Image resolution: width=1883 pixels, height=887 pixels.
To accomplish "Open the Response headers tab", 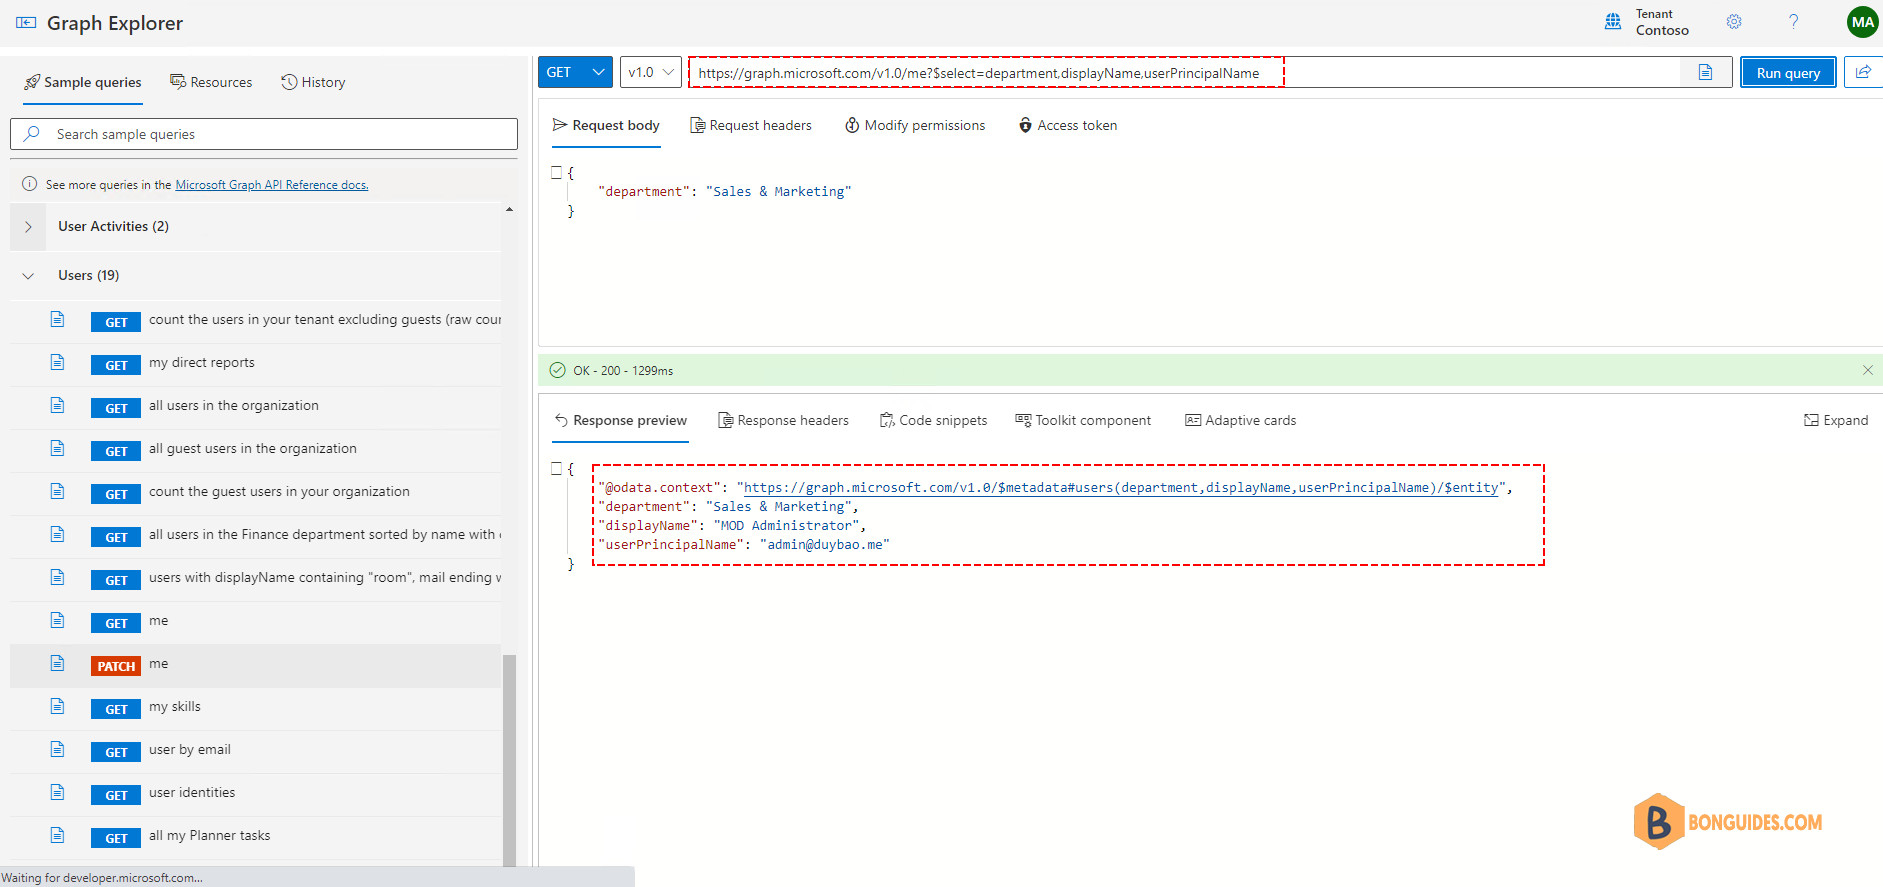I will point(783,420).
